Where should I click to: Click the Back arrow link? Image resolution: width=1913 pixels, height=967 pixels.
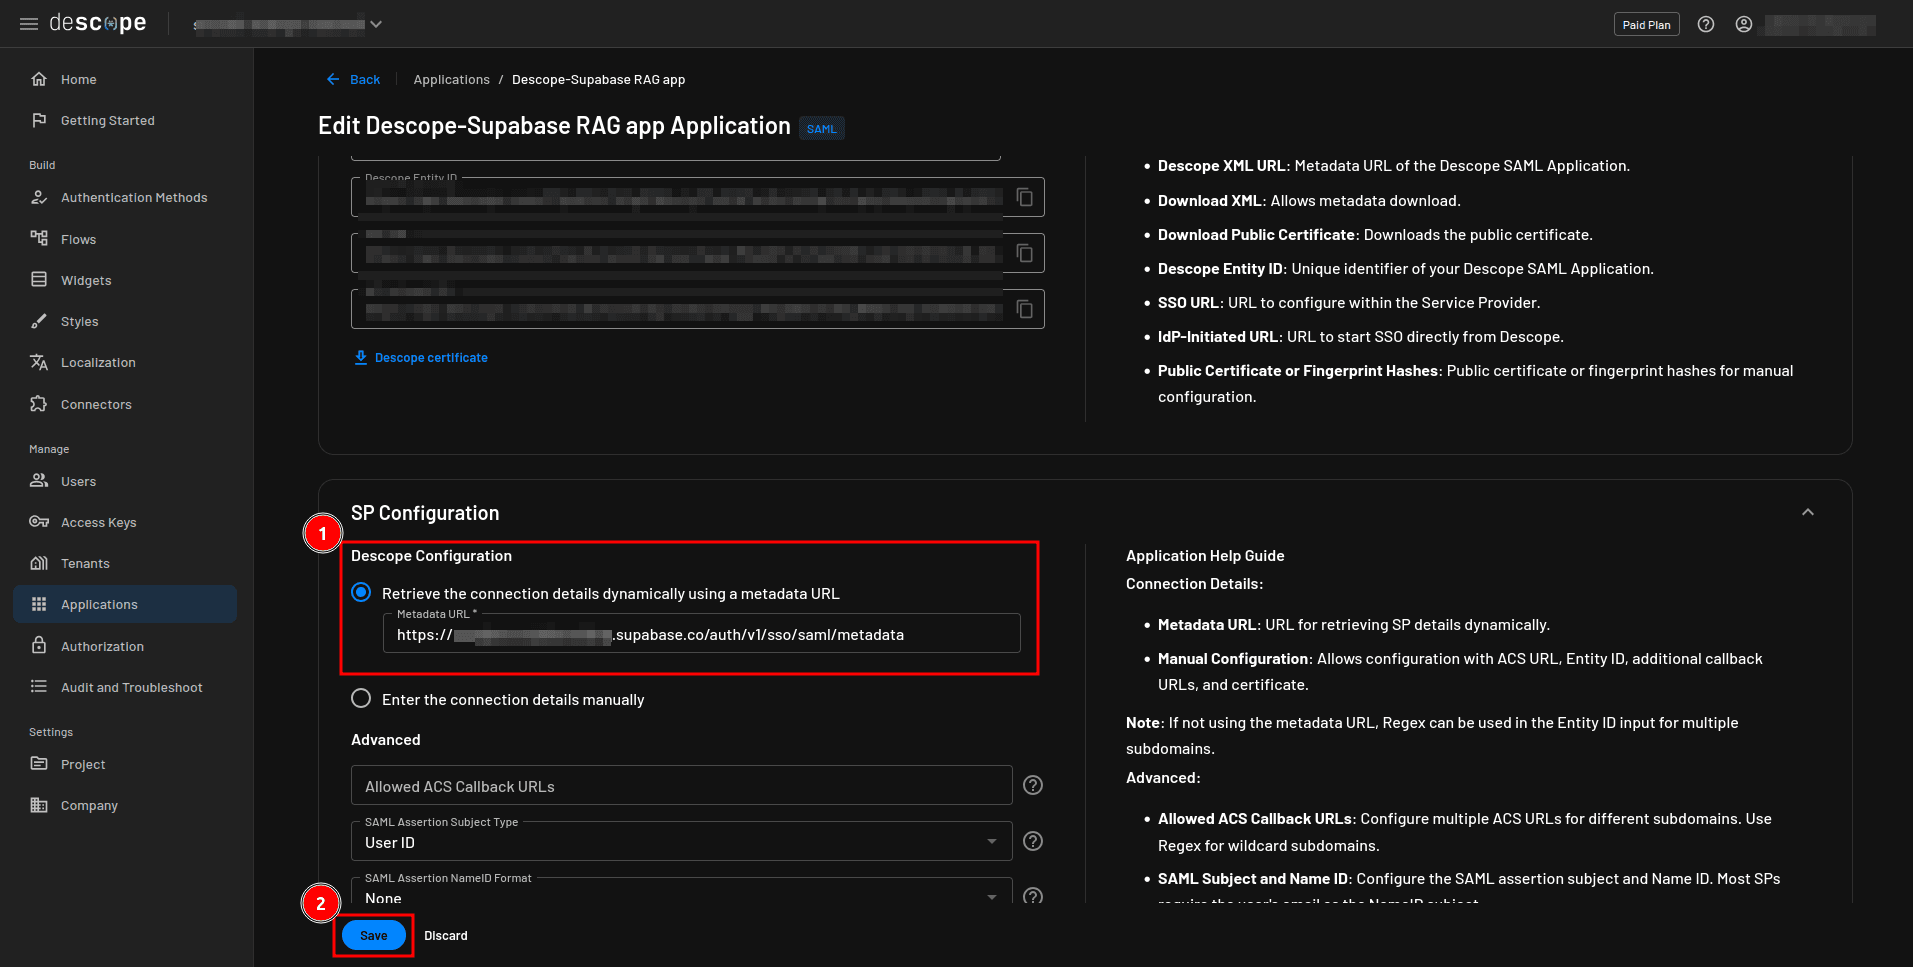pyautogui.click(x=353, y=80)
